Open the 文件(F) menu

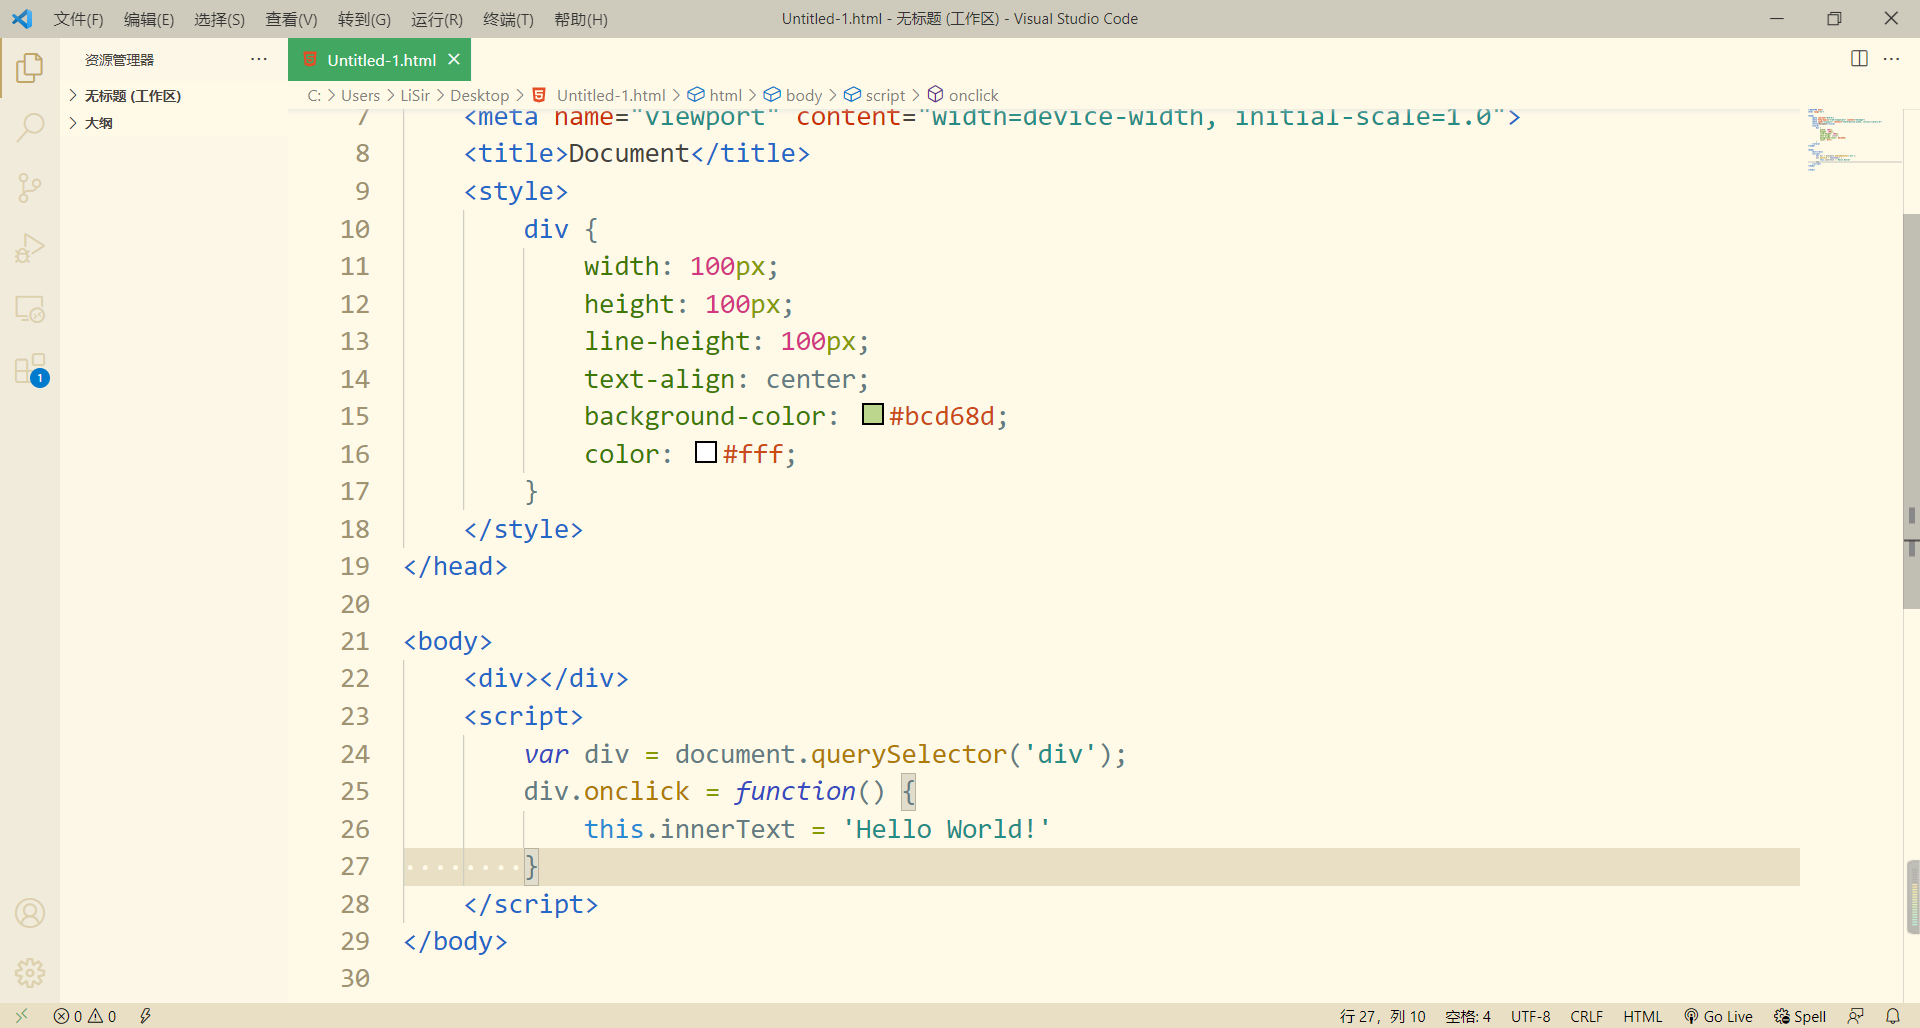78,19
